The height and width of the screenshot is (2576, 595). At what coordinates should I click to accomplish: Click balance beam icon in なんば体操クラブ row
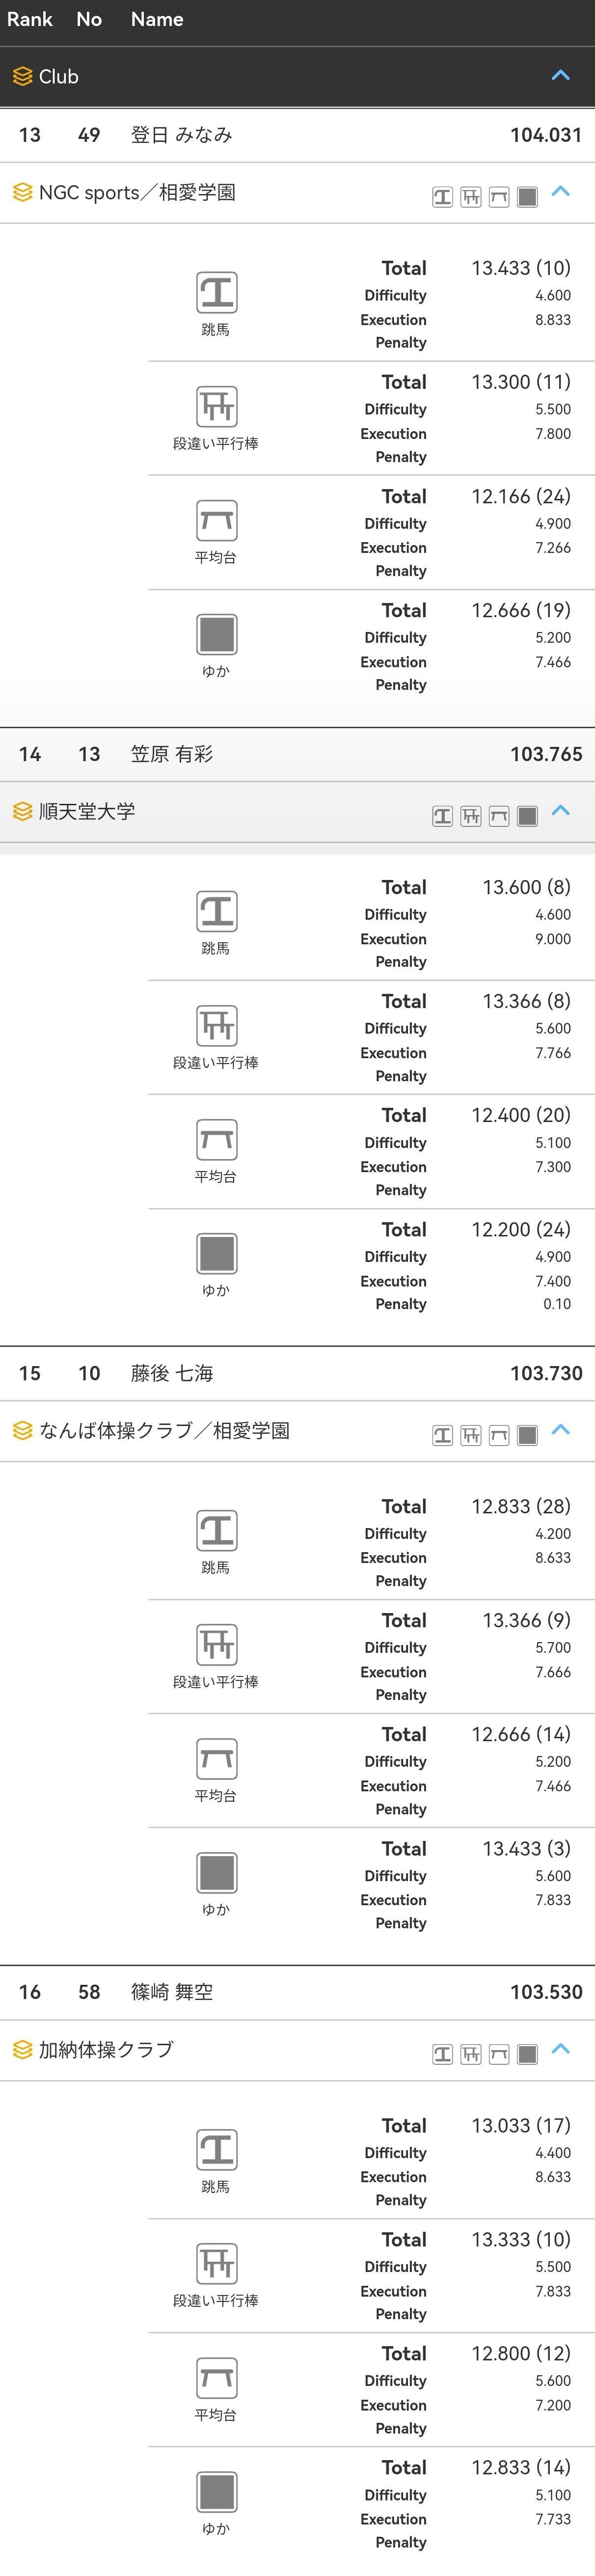tap(499, 1435)
